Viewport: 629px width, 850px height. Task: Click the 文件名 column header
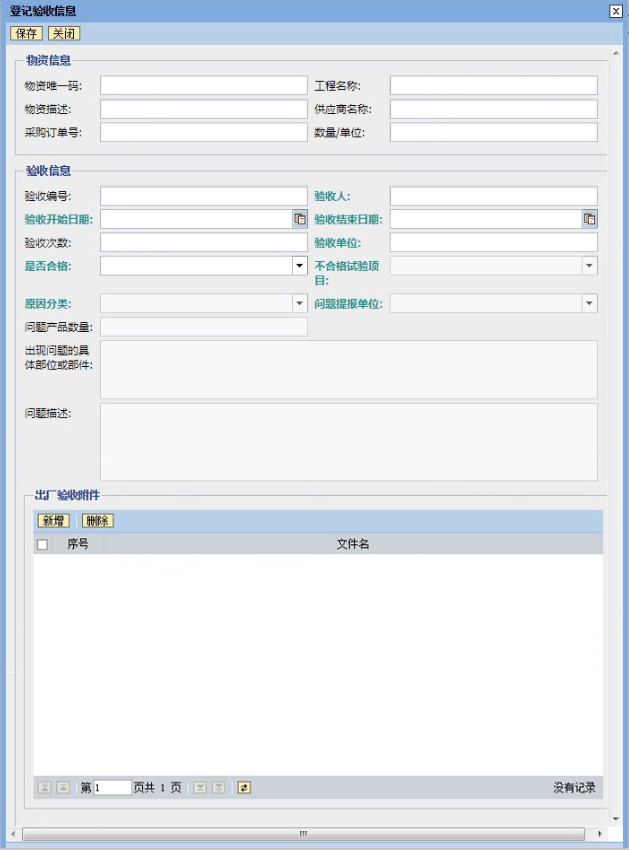(x=352, y=544)
